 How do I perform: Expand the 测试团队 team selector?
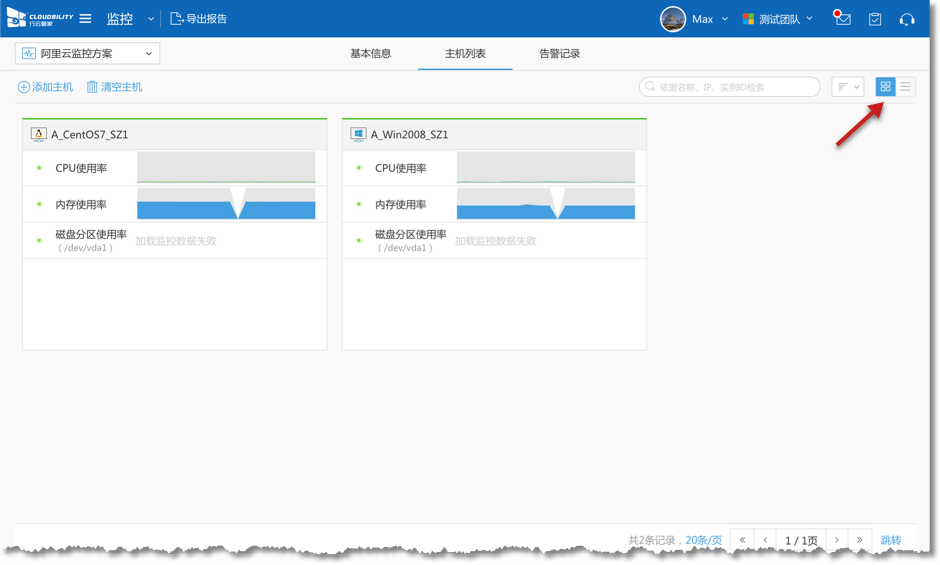click(778, 19)
